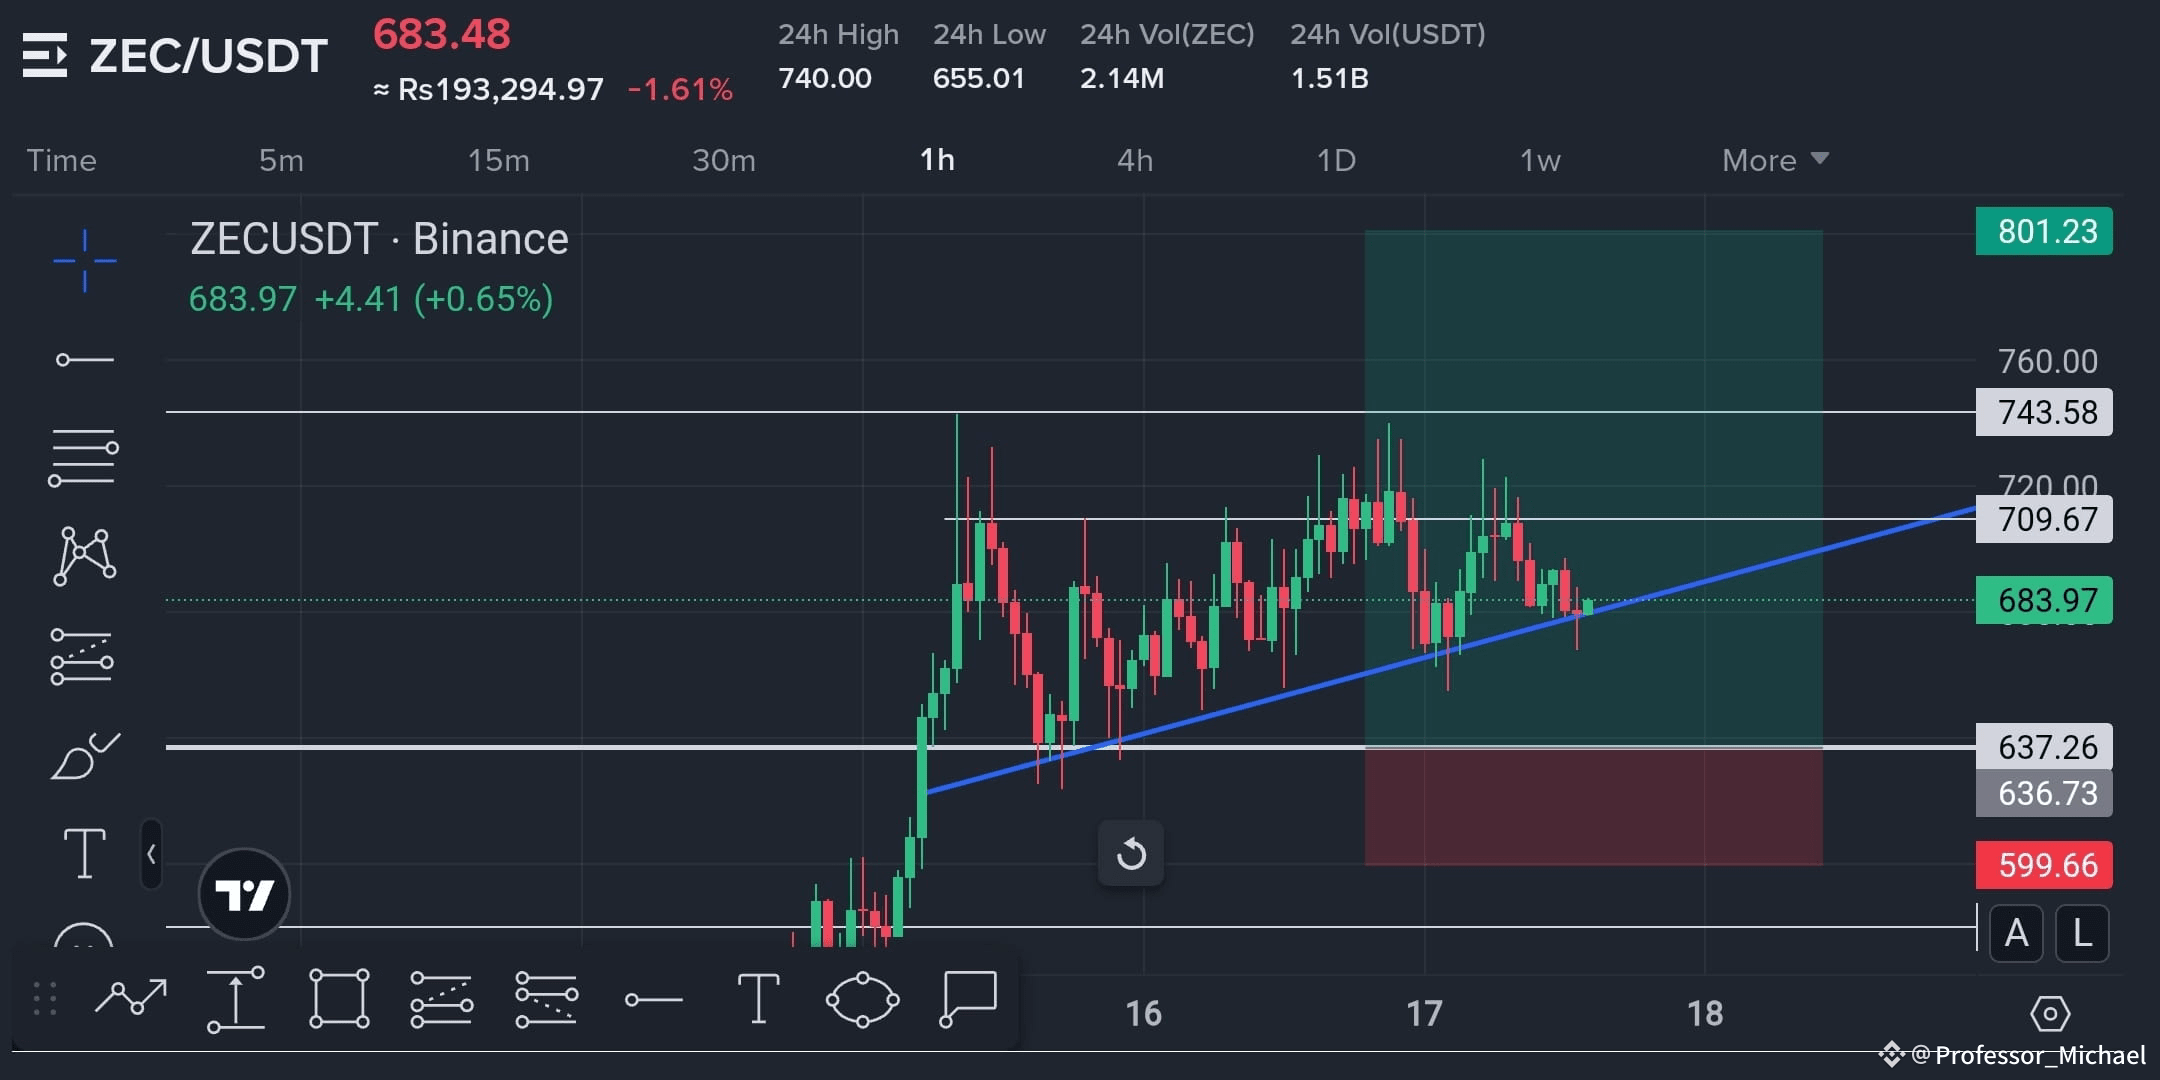
Task: Switch to the Time chart view
Action: [x=62, y=160]
